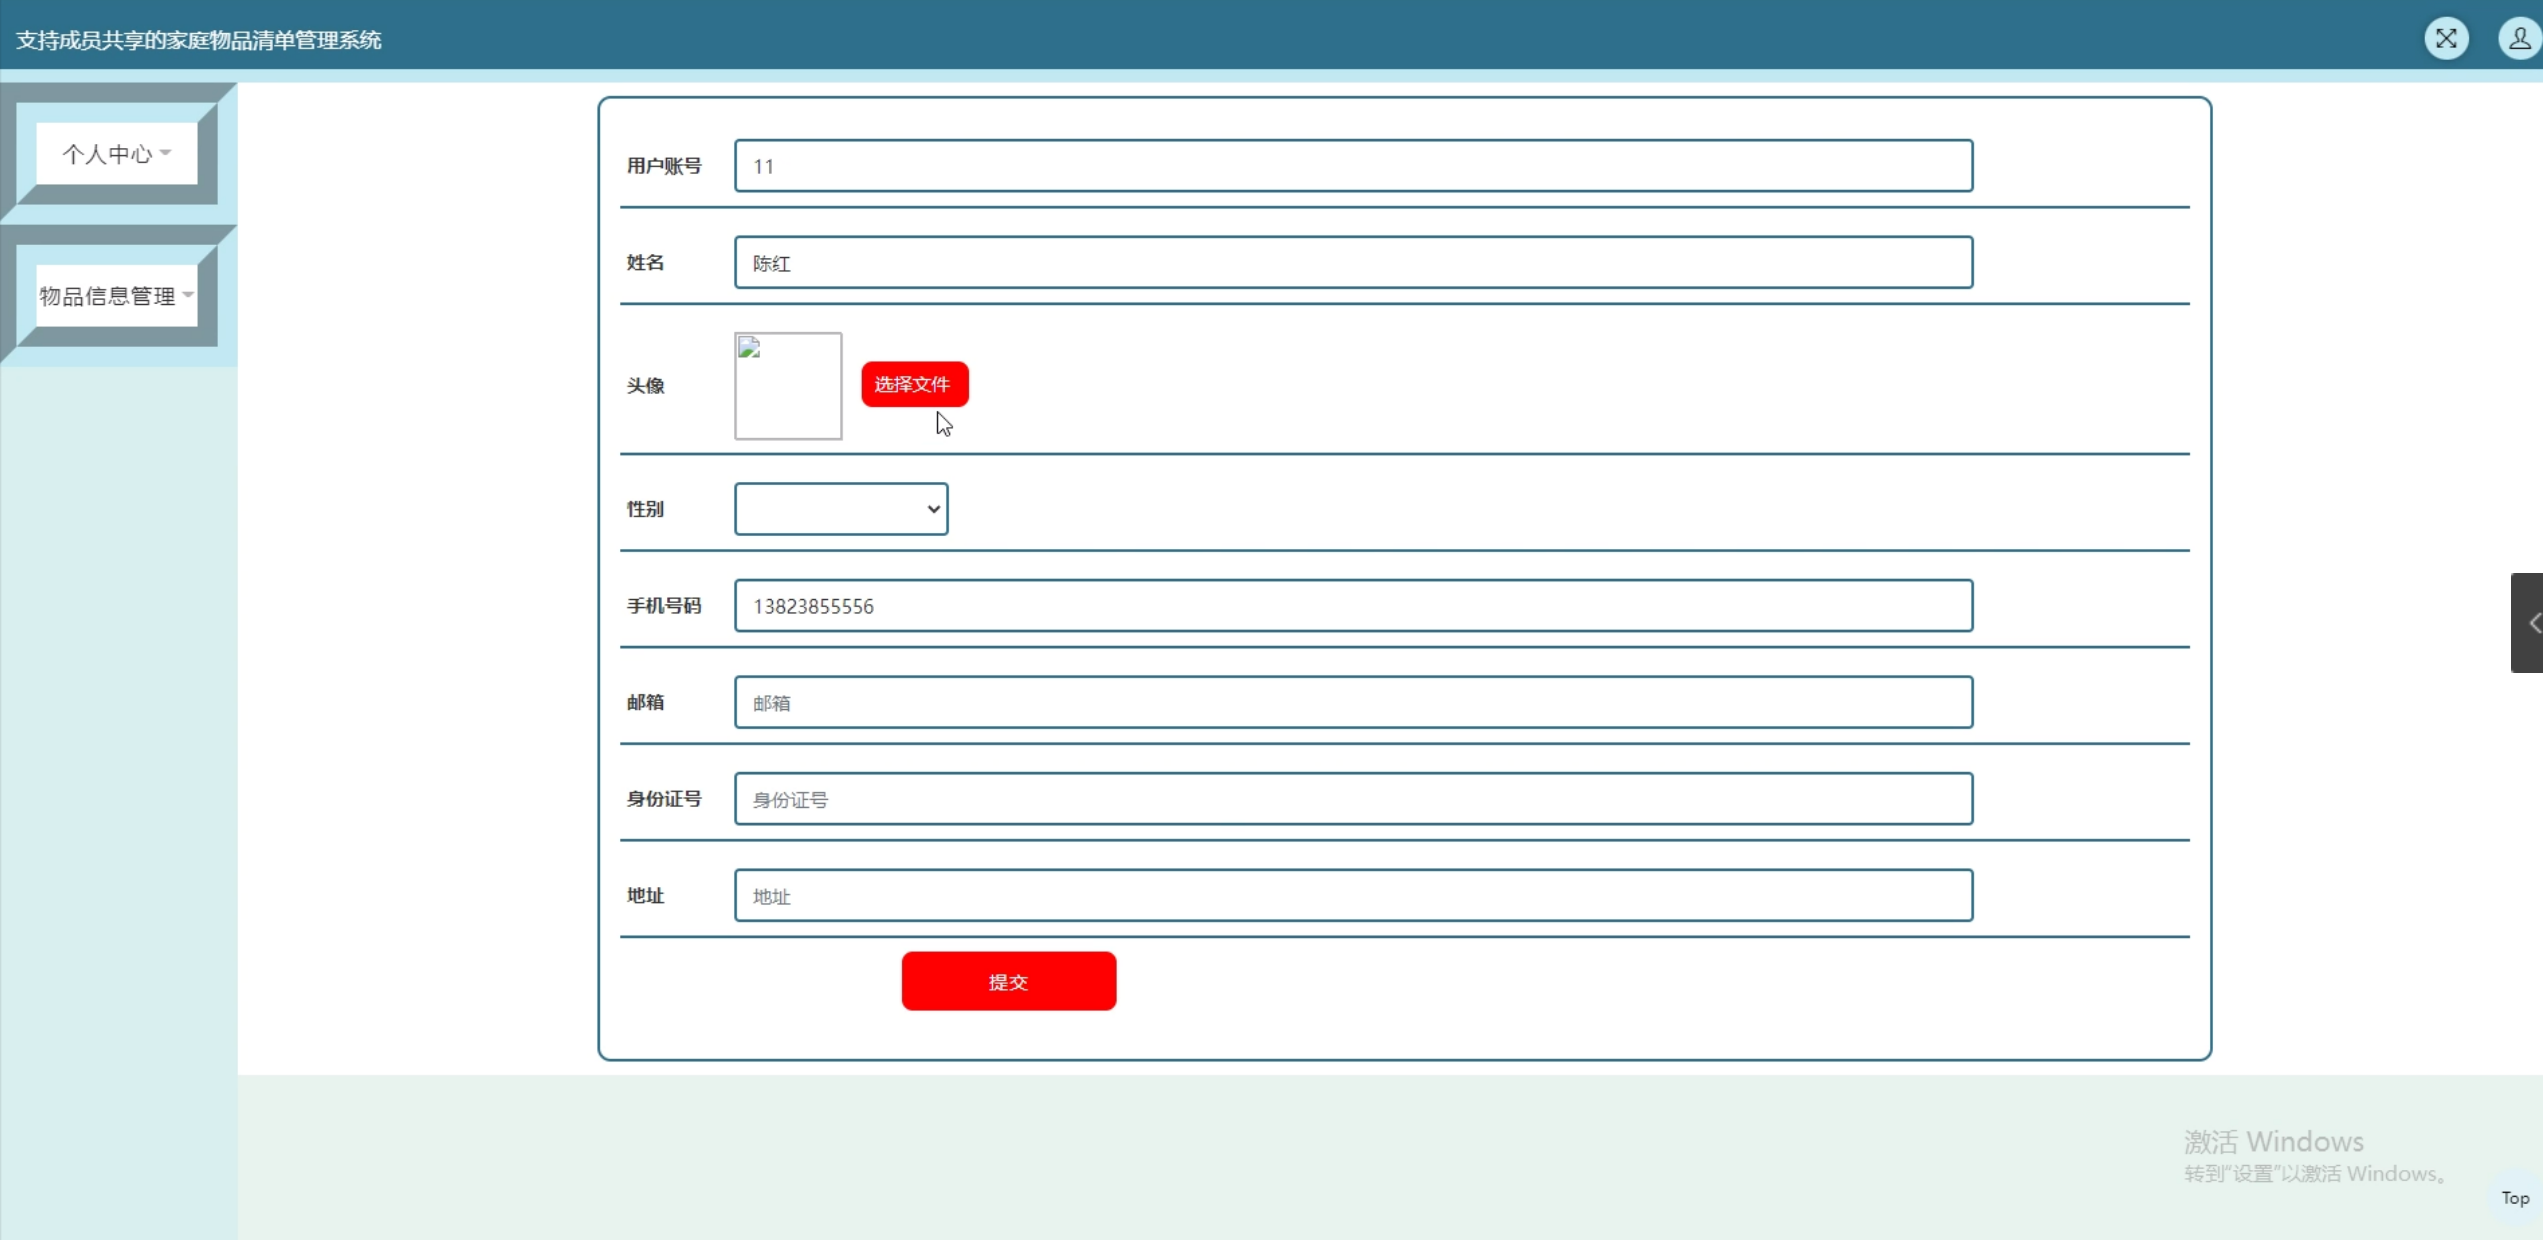
Task: Focus the 用户账号 input field
Action: tap(1353, 166)
